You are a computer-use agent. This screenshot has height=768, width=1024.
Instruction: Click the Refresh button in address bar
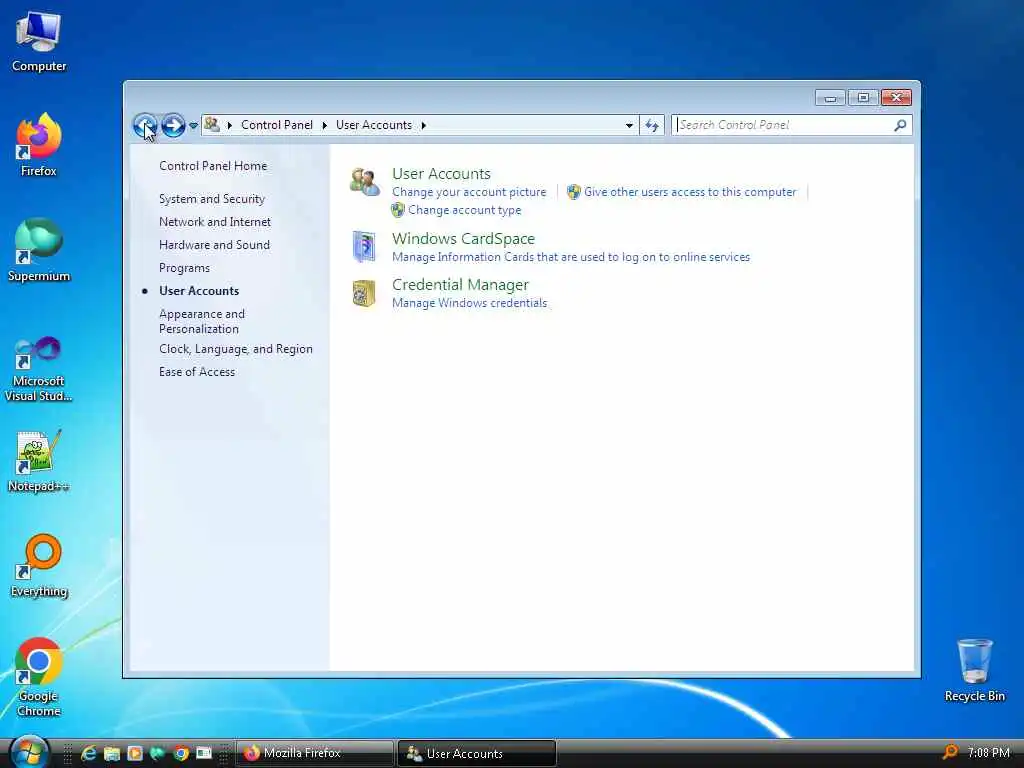click(652, 125)
